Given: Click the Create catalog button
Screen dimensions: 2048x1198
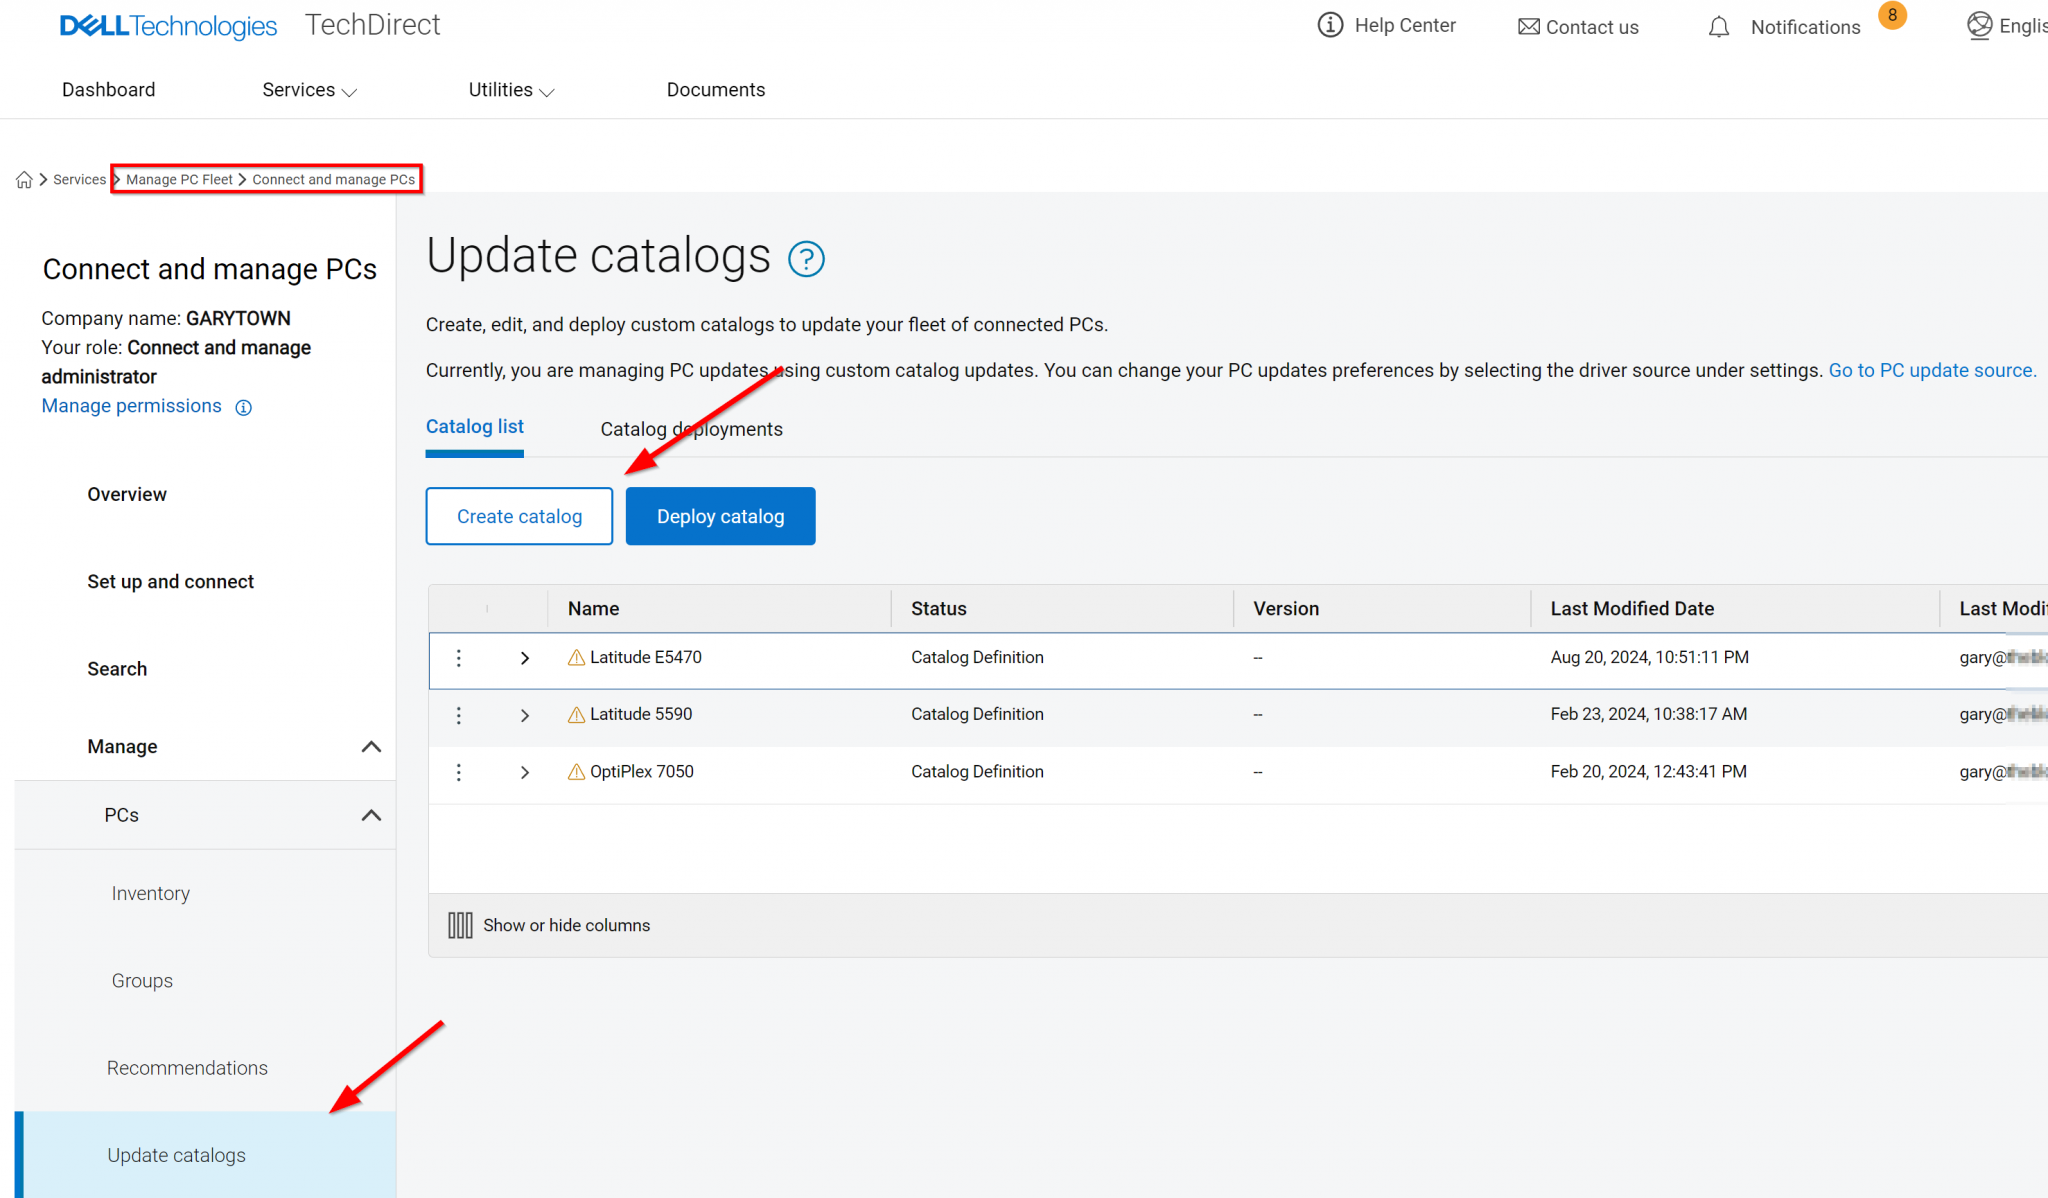Looking at the screenshot, I should point(518,516).
